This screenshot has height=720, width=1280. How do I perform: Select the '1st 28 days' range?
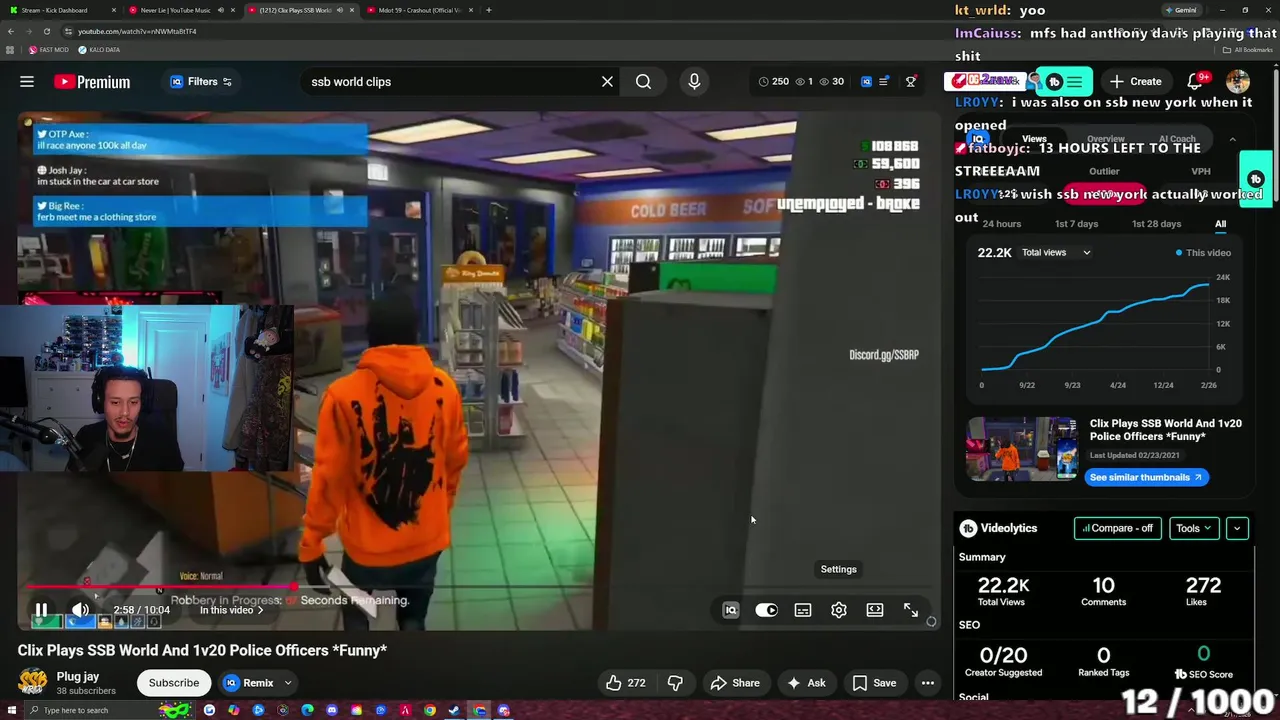[1156, 224]
